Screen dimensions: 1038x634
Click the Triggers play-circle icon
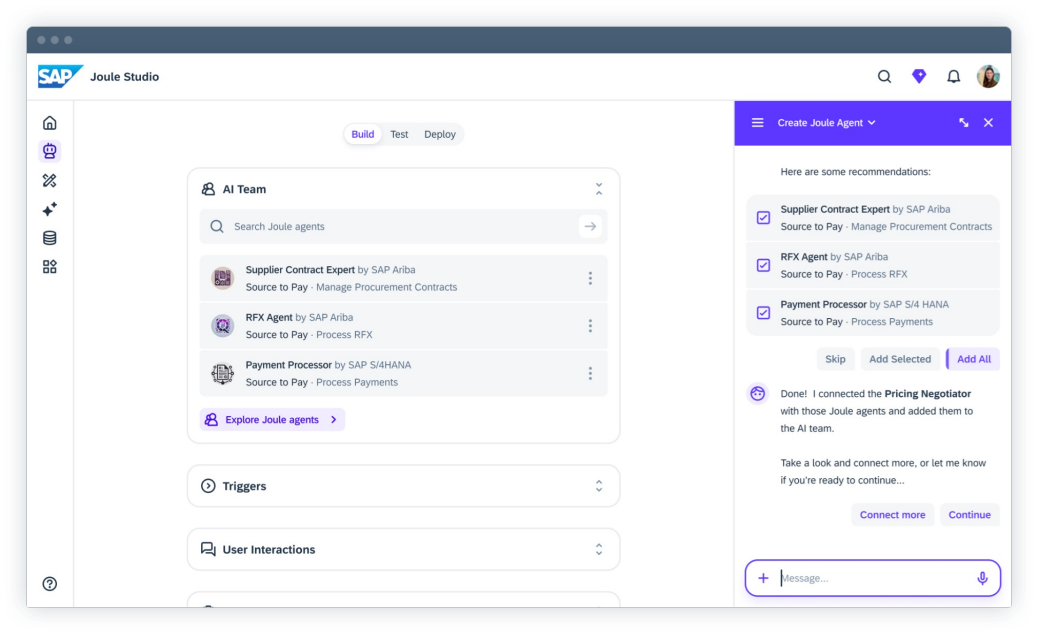point(208,486)
